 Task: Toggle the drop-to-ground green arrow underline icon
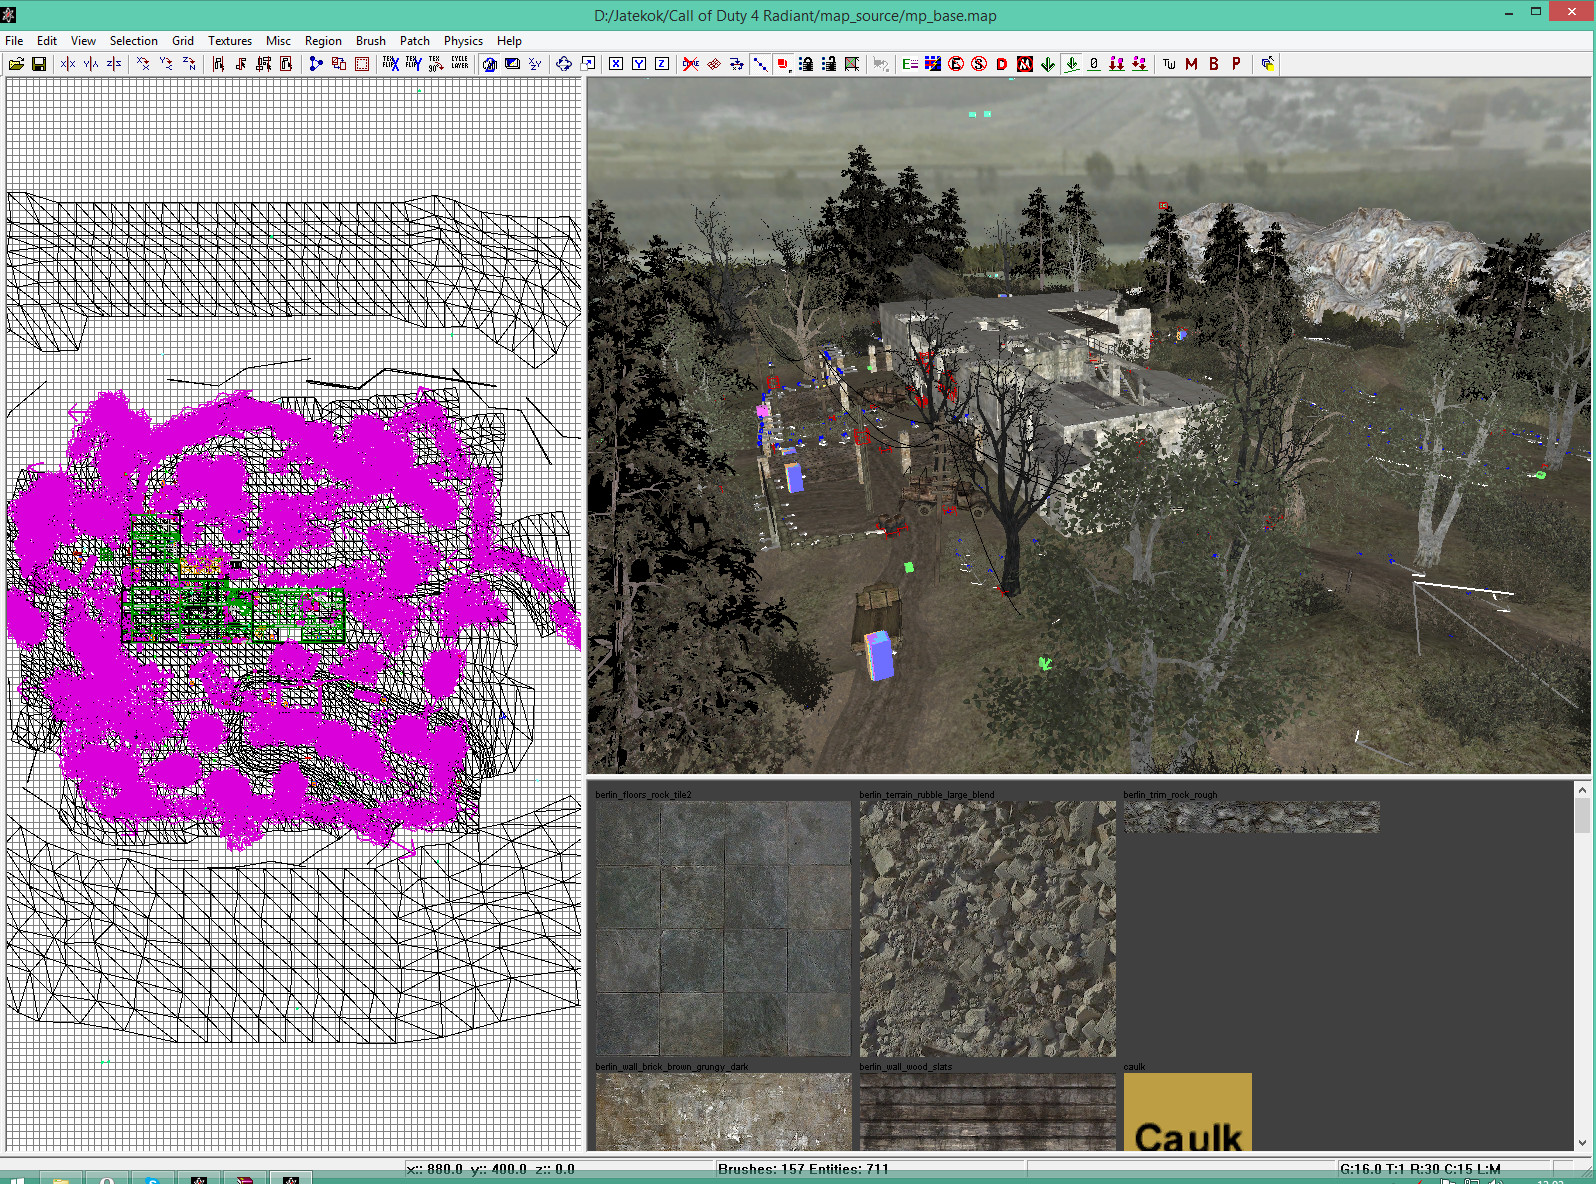click(1072, 64)
